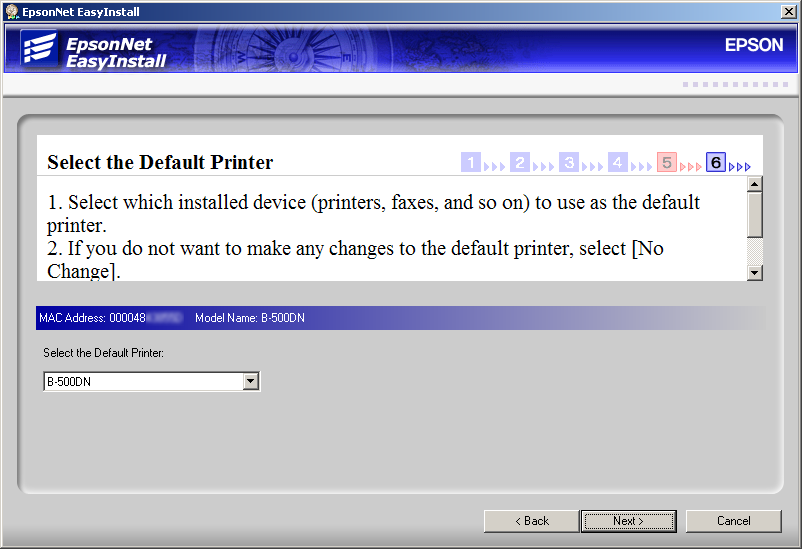The height and width of the screenshot is (549, 802).
Task: Click the EPSON brand logo
Action: (754, 45)
